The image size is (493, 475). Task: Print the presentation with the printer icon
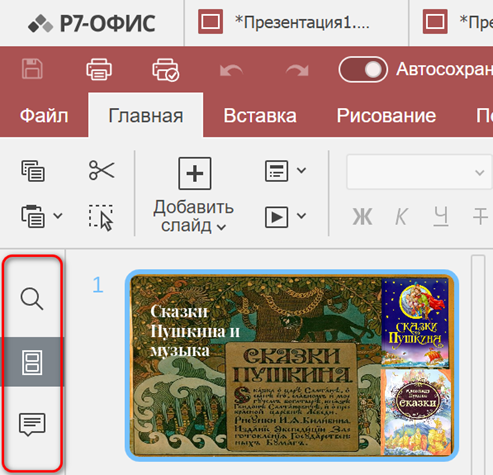(x=99, y=69)
